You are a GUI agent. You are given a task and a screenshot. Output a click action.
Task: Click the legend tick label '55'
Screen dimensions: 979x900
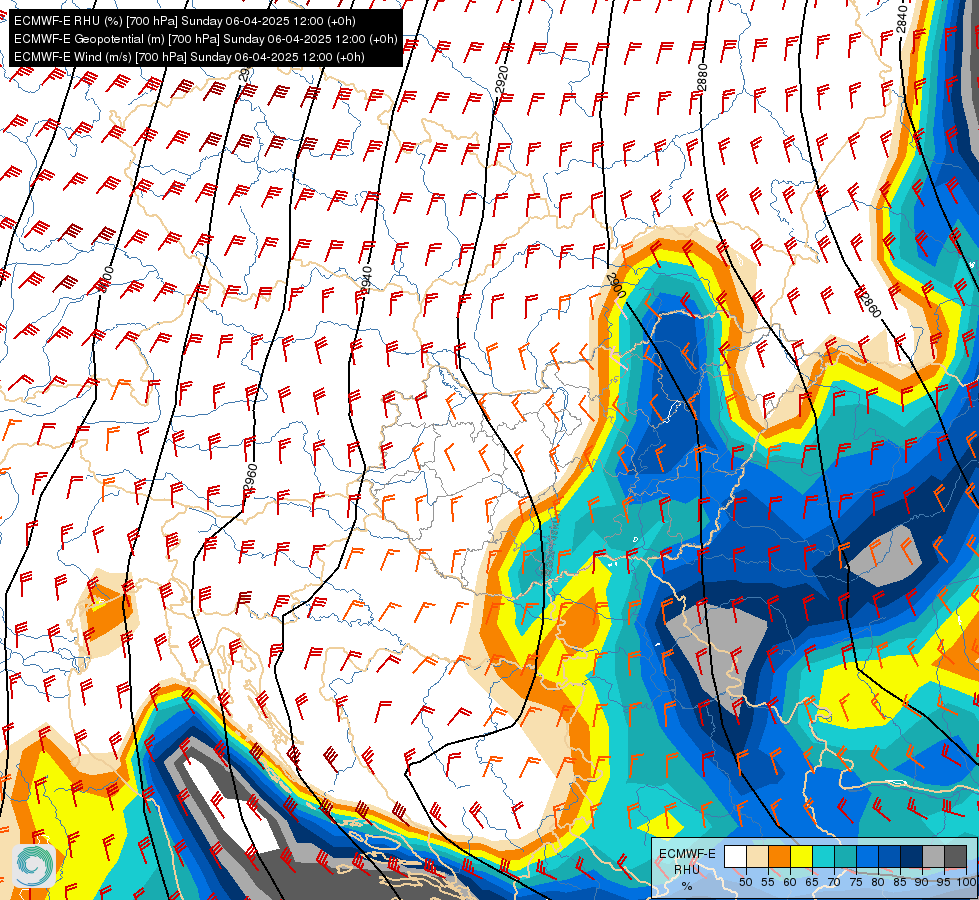tap(767, 882)
